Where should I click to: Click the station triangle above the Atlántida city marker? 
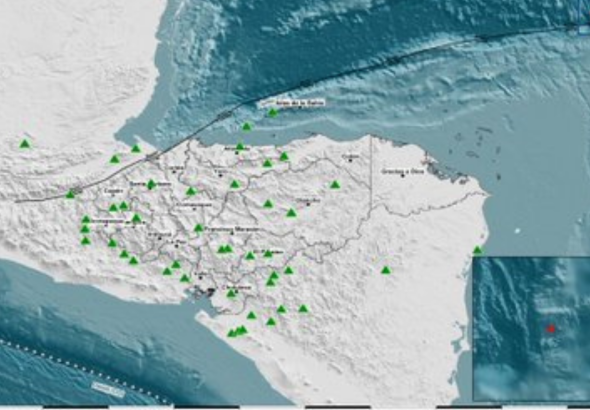coord(240,146)
